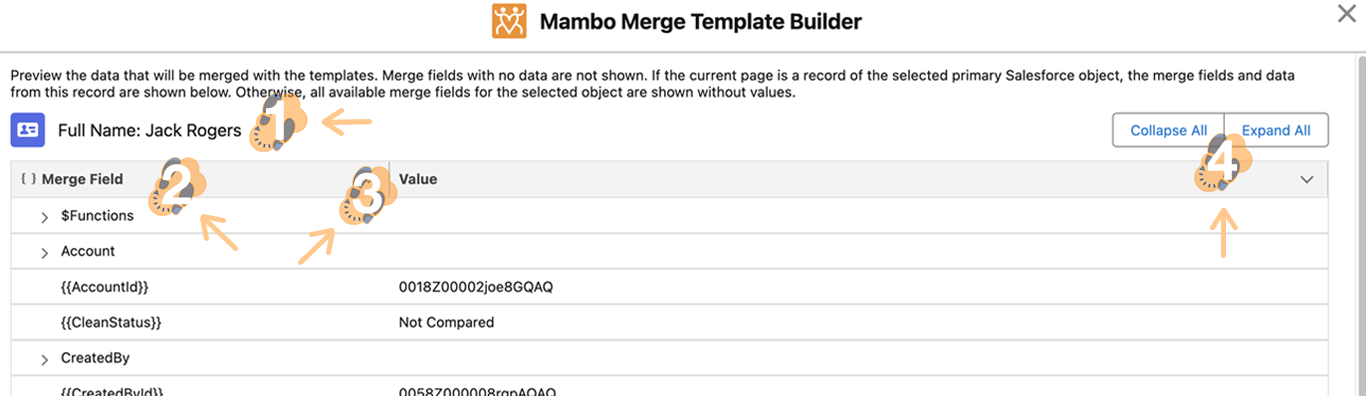Select the Value column header
Screen dimensions: 1366x396
click(x=859, y=179)
